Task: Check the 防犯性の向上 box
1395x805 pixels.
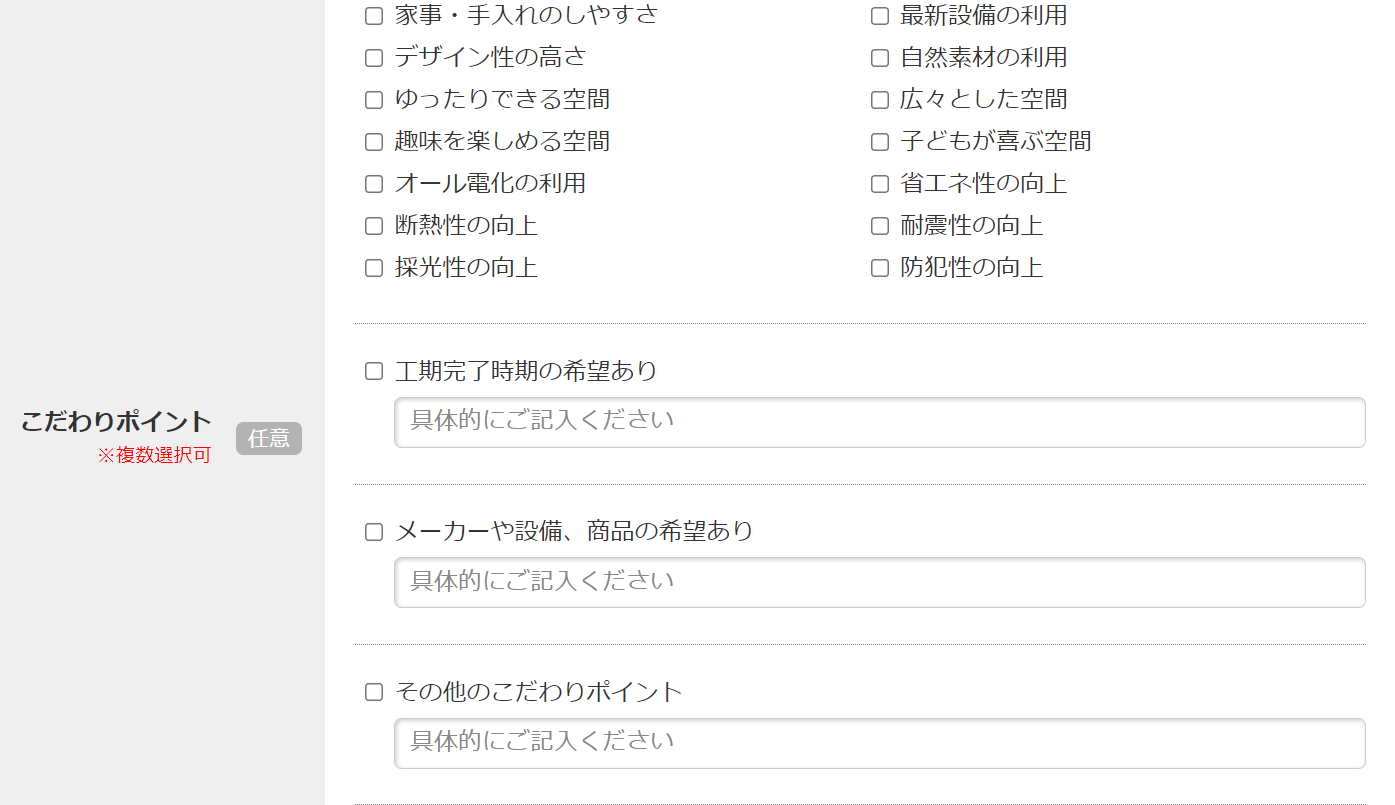Action: click(x=880, y=268)
